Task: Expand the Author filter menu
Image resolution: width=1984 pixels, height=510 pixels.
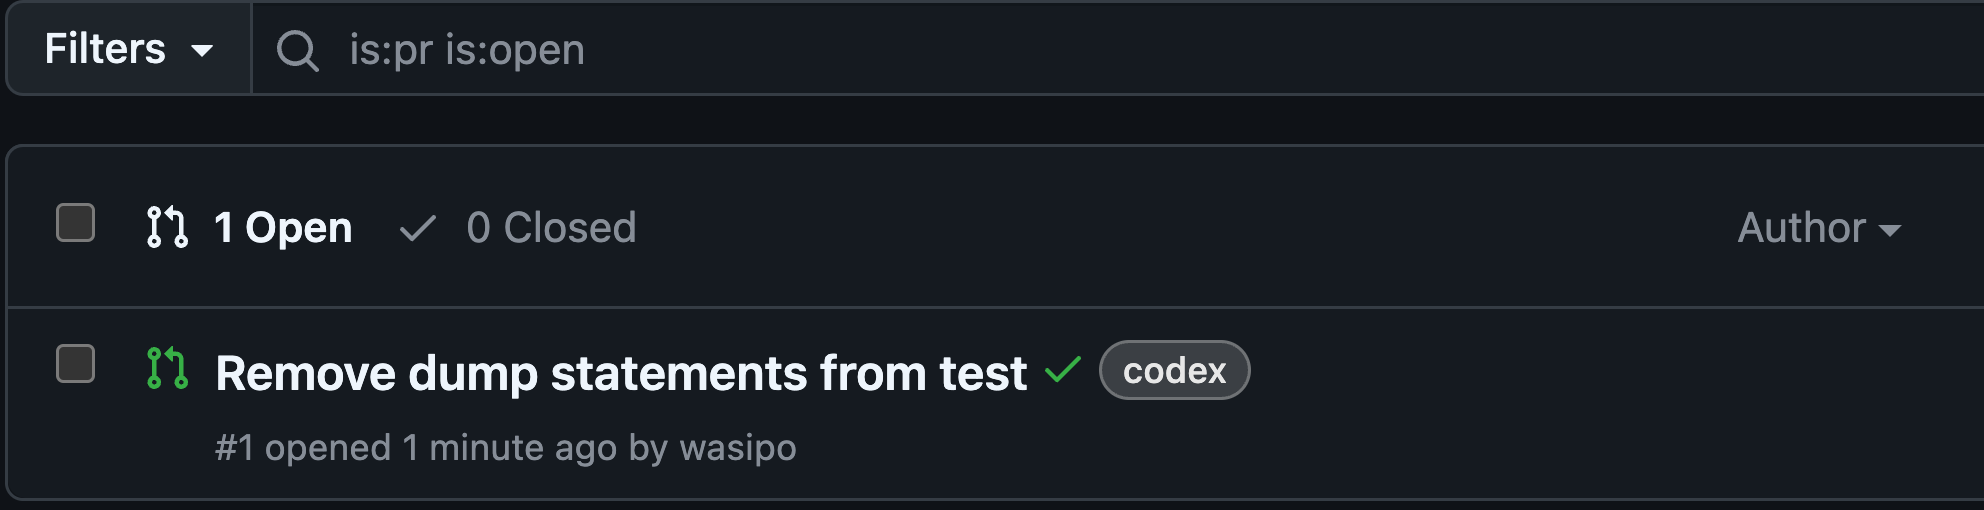Action: tap(1819, 228)
